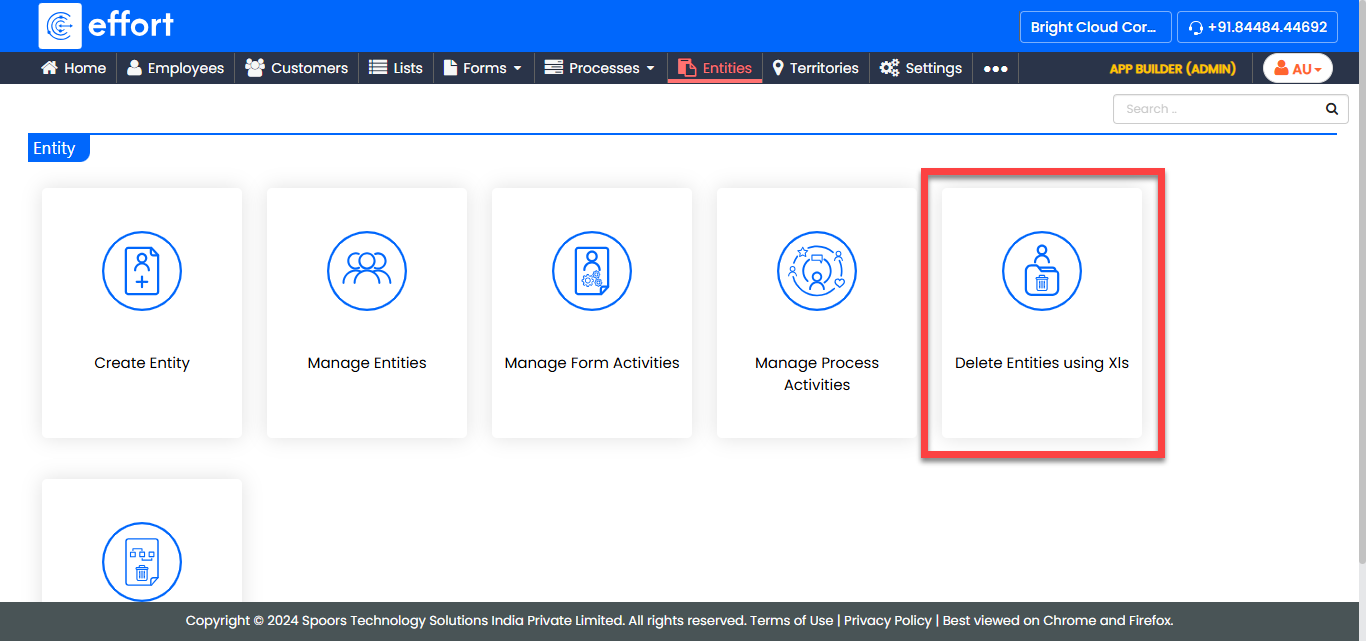Screen dimensions: 1366x641
Task: Click the Delete Entities using Xls icon
Action: pyautogui.click(x=1042, y=271)
